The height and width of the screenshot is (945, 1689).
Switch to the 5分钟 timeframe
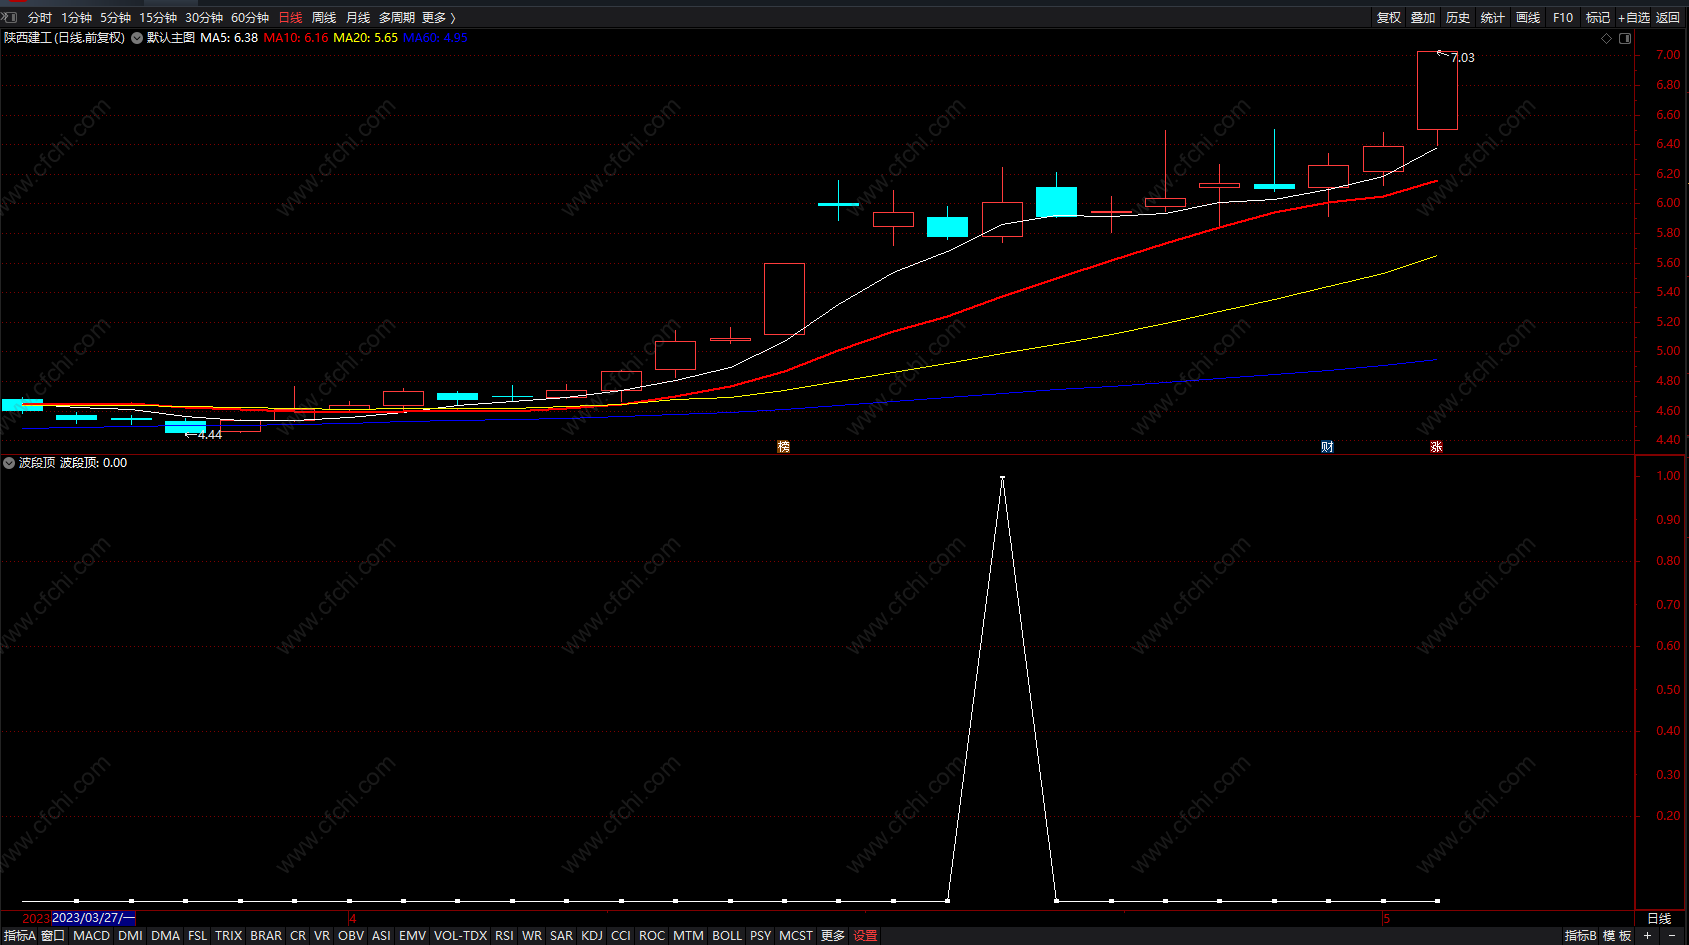click(x=115, y=17)
